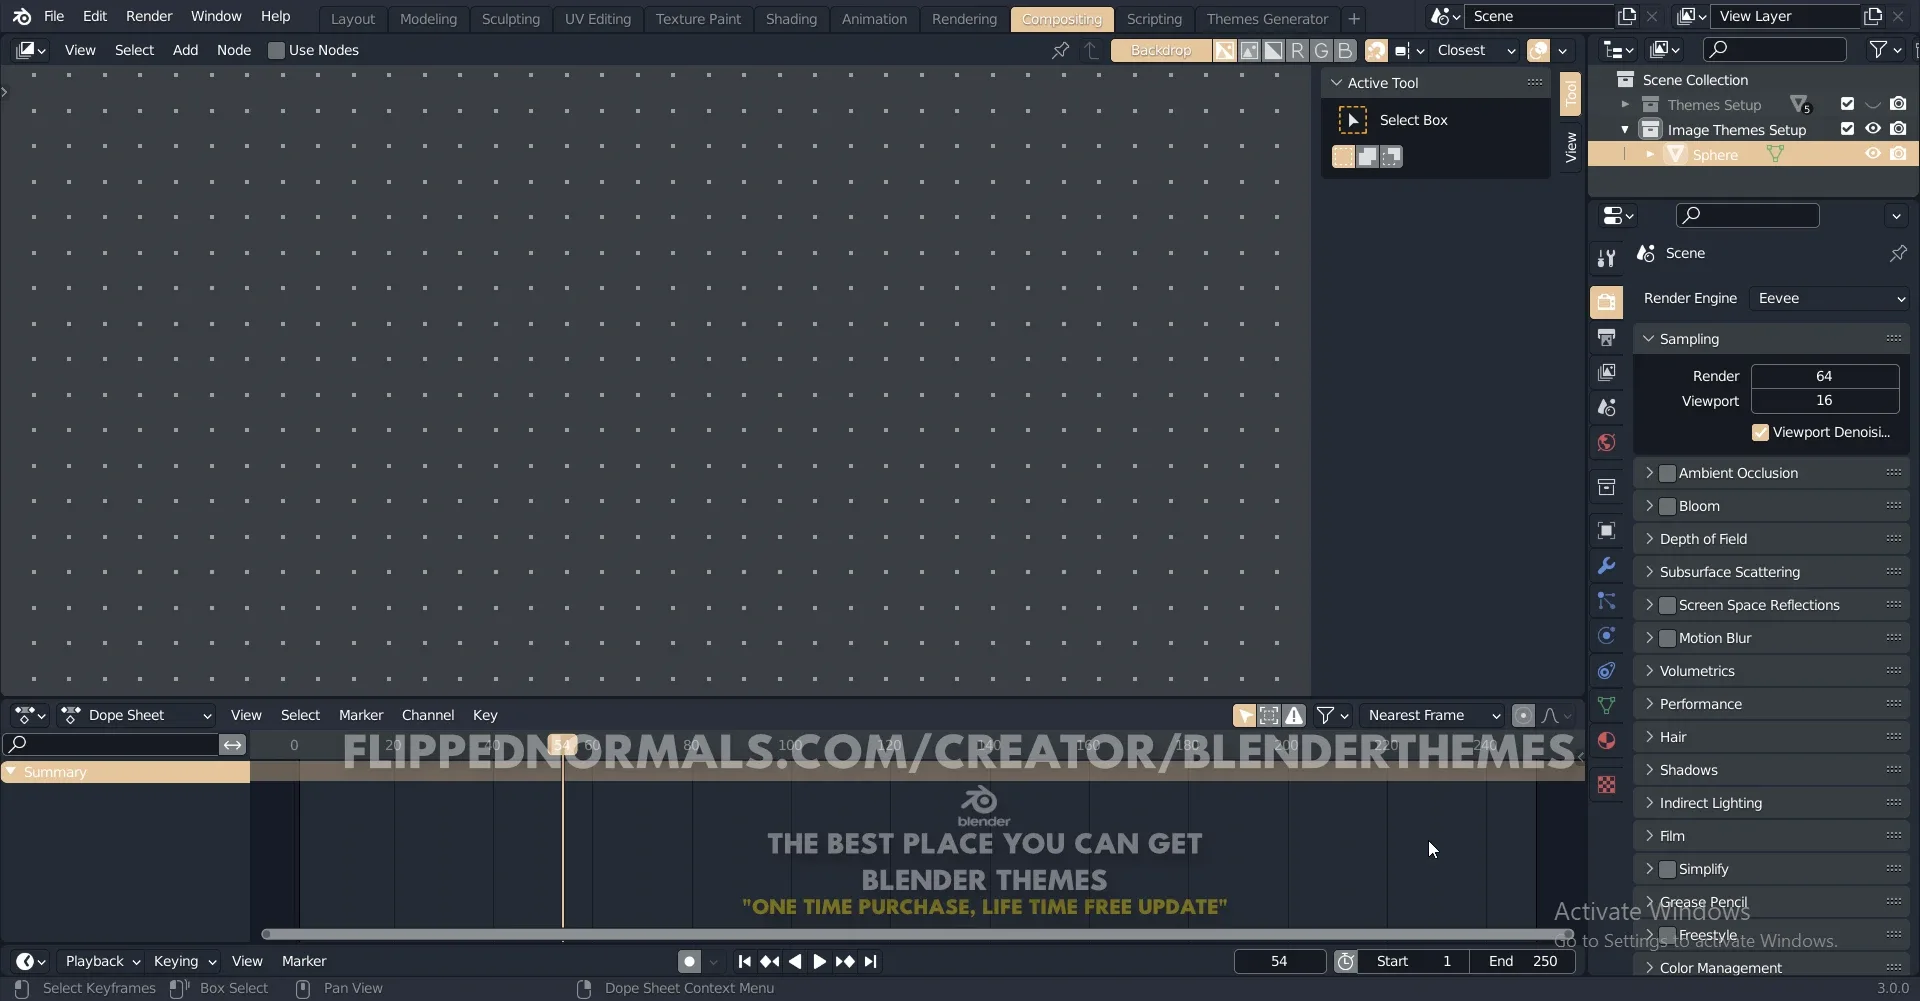Enable the Ambient Occlusion checkbox
The image size is (1920, 1001).
(1667, 473)
